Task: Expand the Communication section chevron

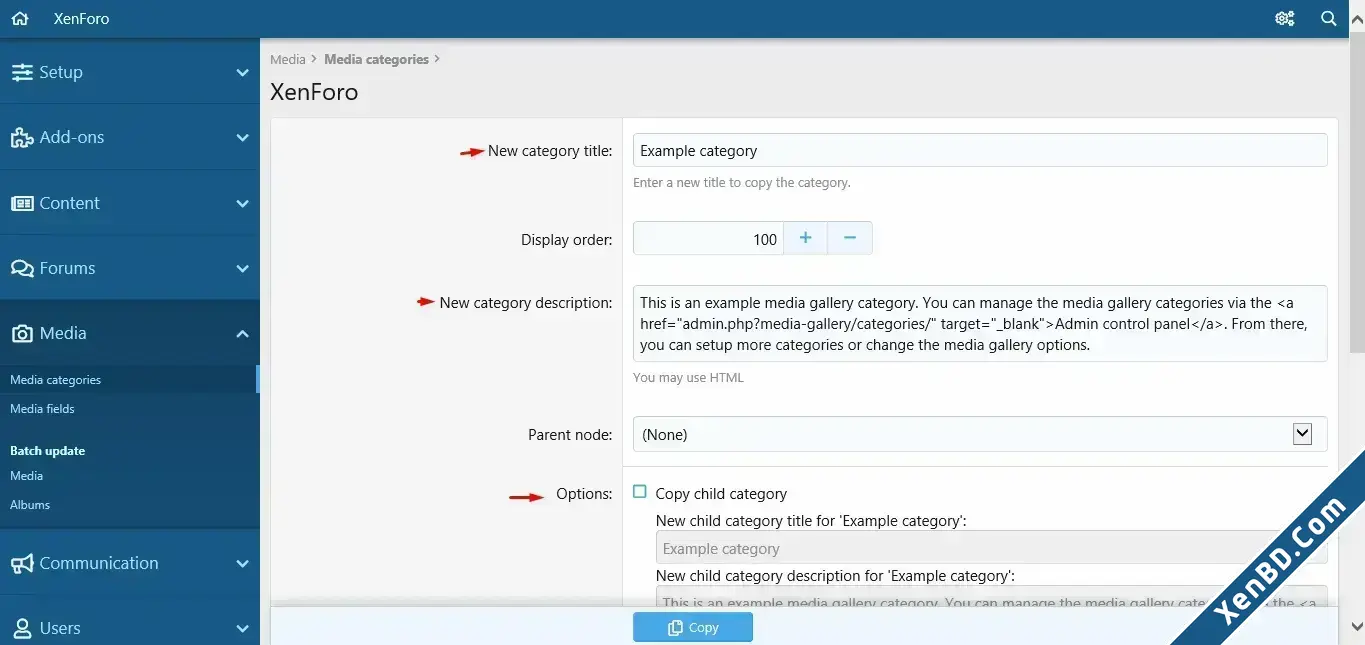Action: click(x=242, y=564)
